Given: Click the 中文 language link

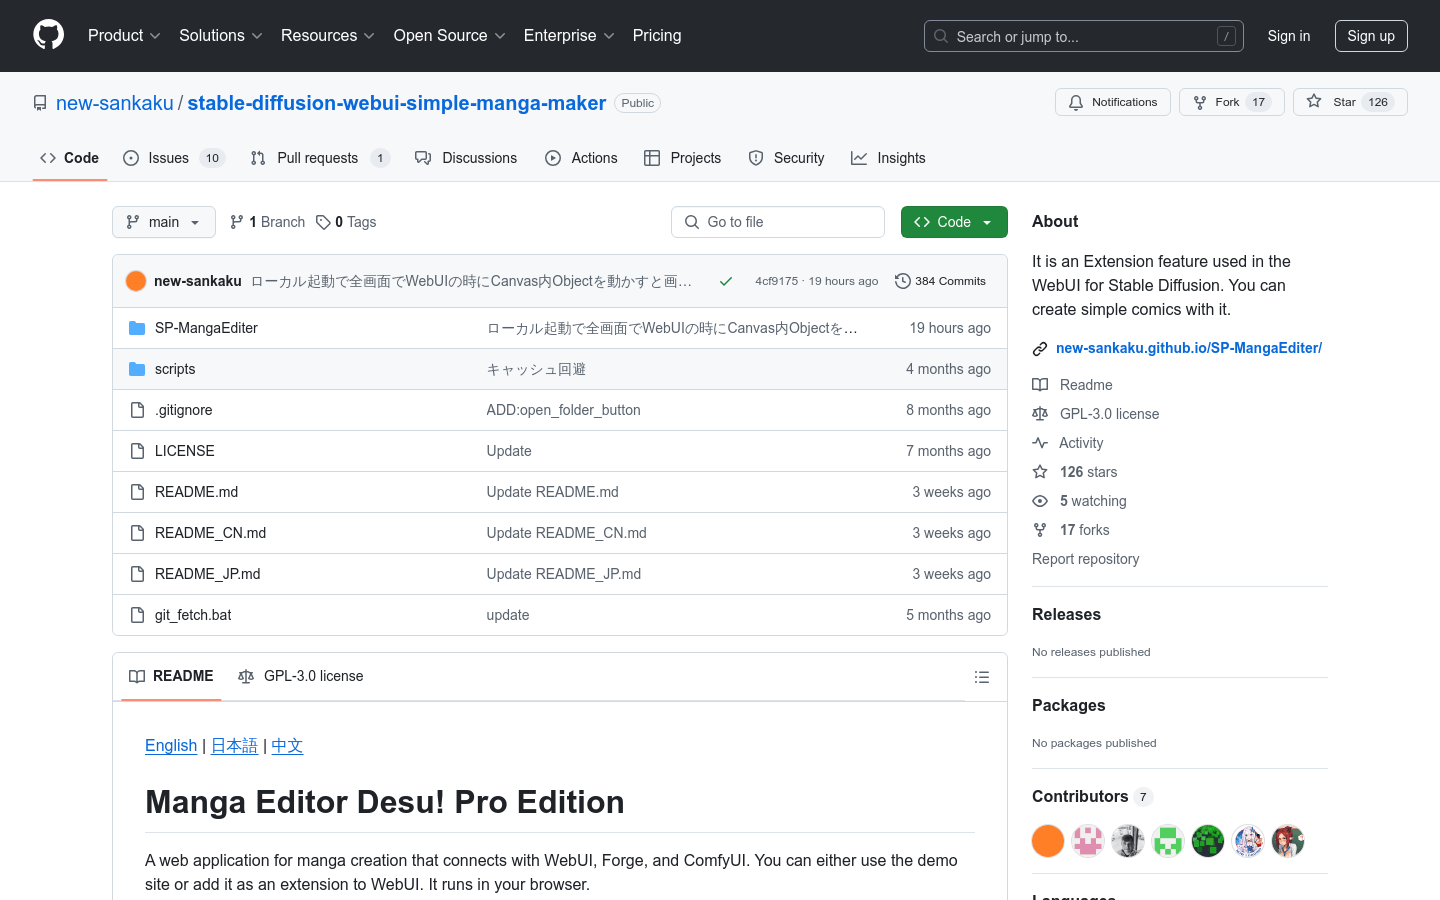Looking at the screenshot, I should pyautogui.click(x=287, y=745).
